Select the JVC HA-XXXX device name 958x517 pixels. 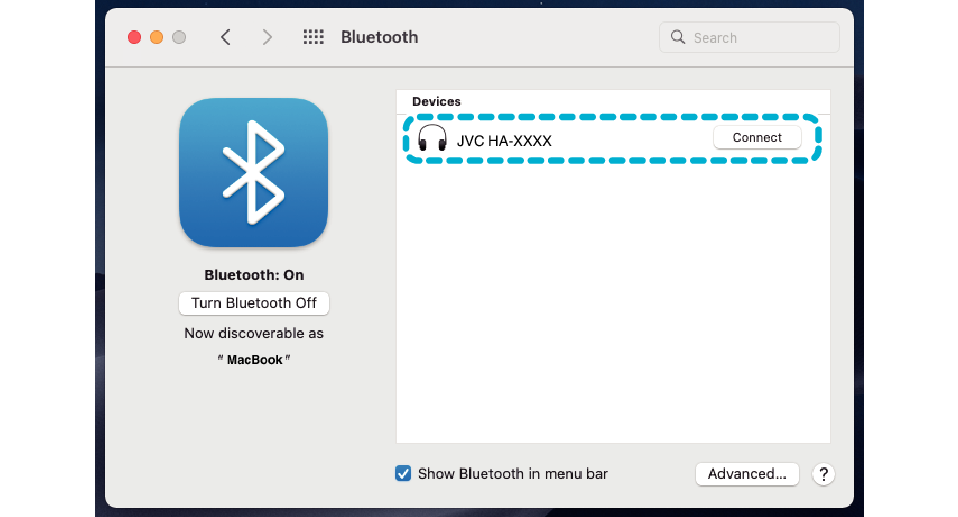504,140
